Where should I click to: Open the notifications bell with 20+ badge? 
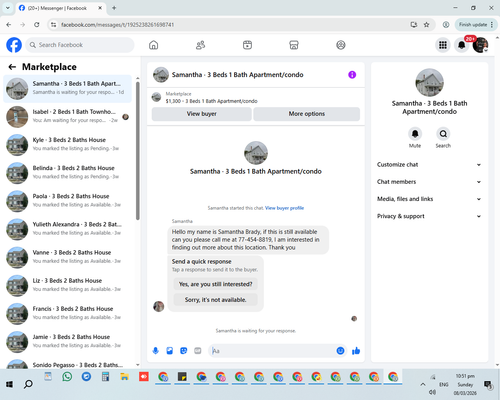pyautogui.click(x=462, y=45)
